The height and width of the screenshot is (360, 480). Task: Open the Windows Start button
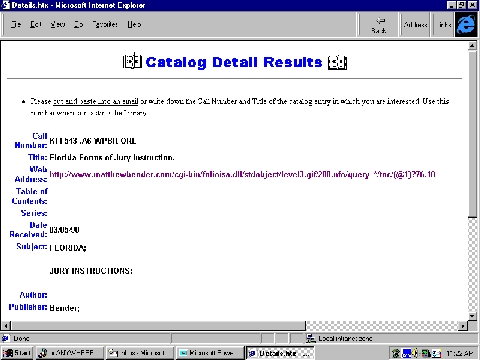(x=17, y=353)
